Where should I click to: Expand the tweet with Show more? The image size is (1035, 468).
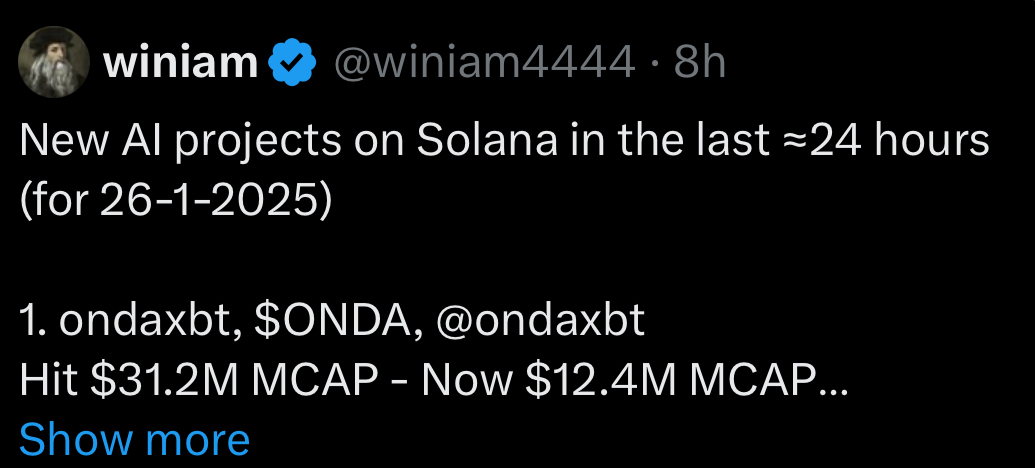click(134, 438)
